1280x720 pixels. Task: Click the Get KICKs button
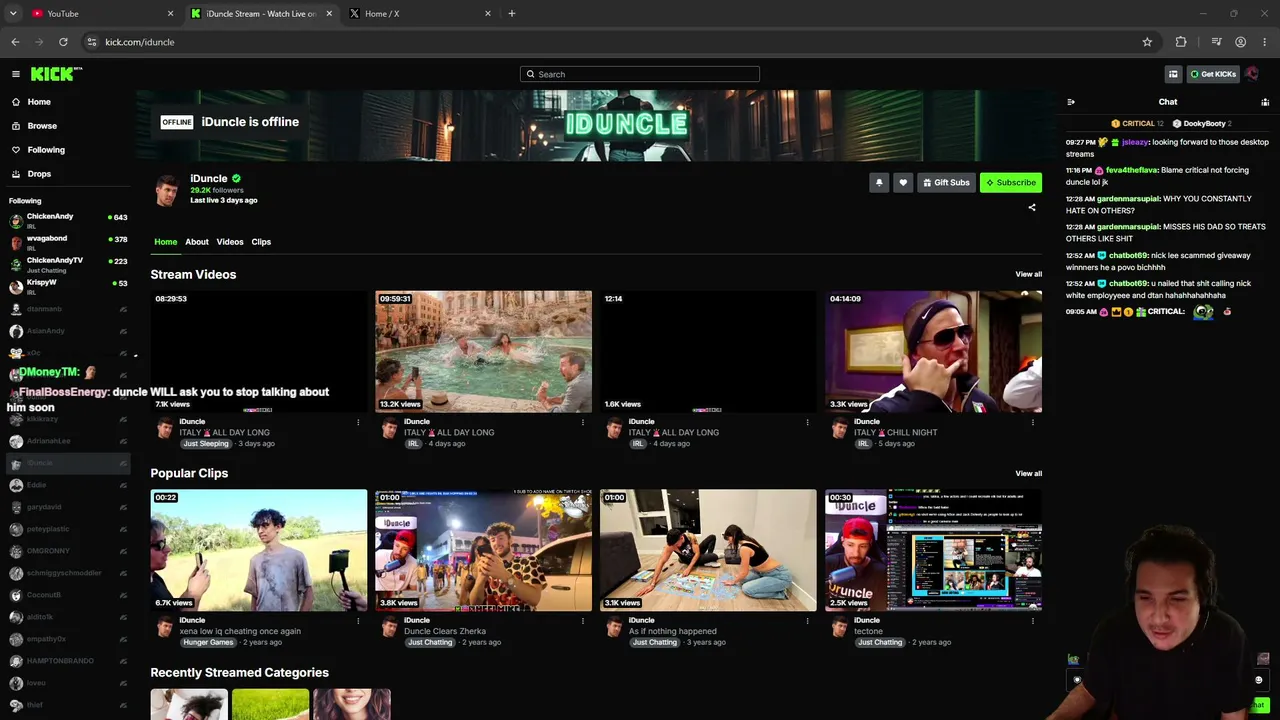(x=1213, y=74)
